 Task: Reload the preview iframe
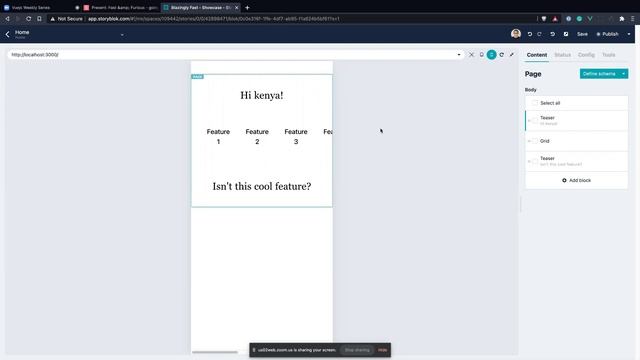(x=502, y=55)
